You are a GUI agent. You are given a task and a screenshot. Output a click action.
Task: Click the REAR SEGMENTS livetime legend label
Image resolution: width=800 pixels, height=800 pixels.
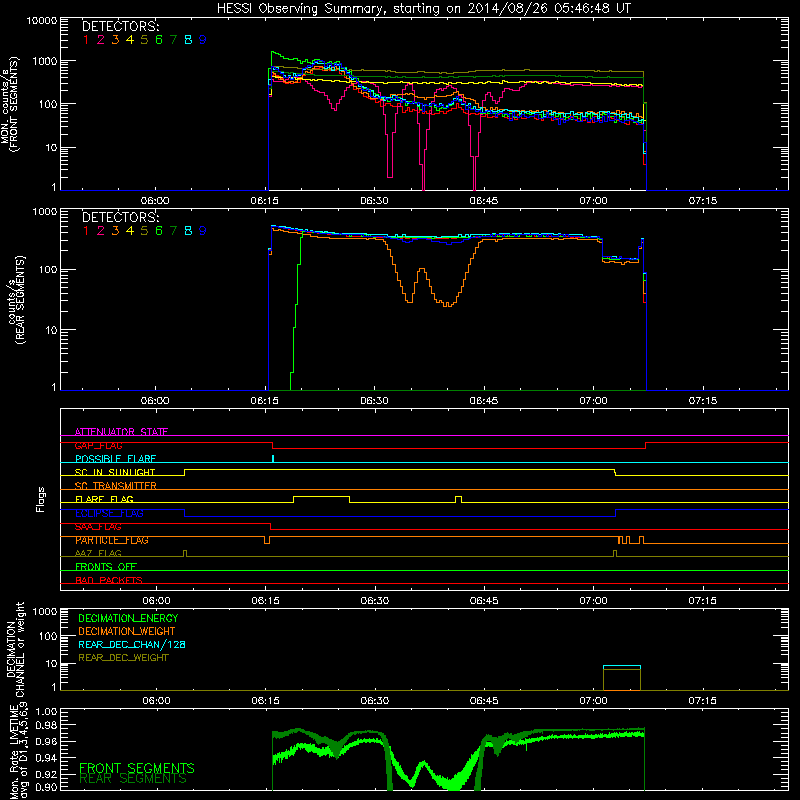[x=133, y=779]
